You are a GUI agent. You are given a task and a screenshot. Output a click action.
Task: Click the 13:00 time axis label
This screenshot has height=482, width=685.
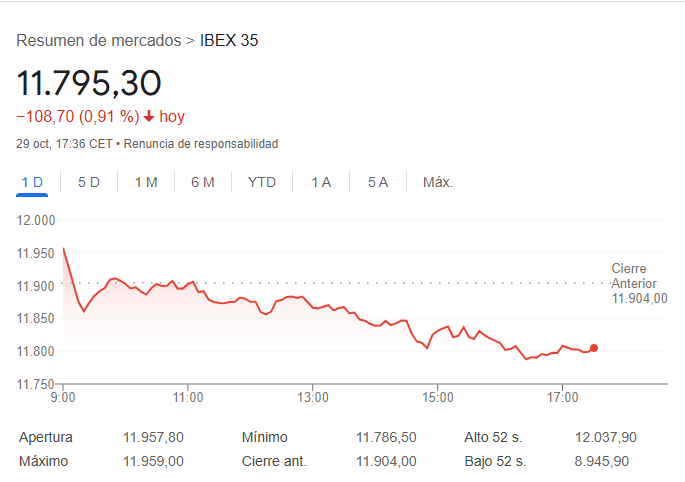[313, 398]
